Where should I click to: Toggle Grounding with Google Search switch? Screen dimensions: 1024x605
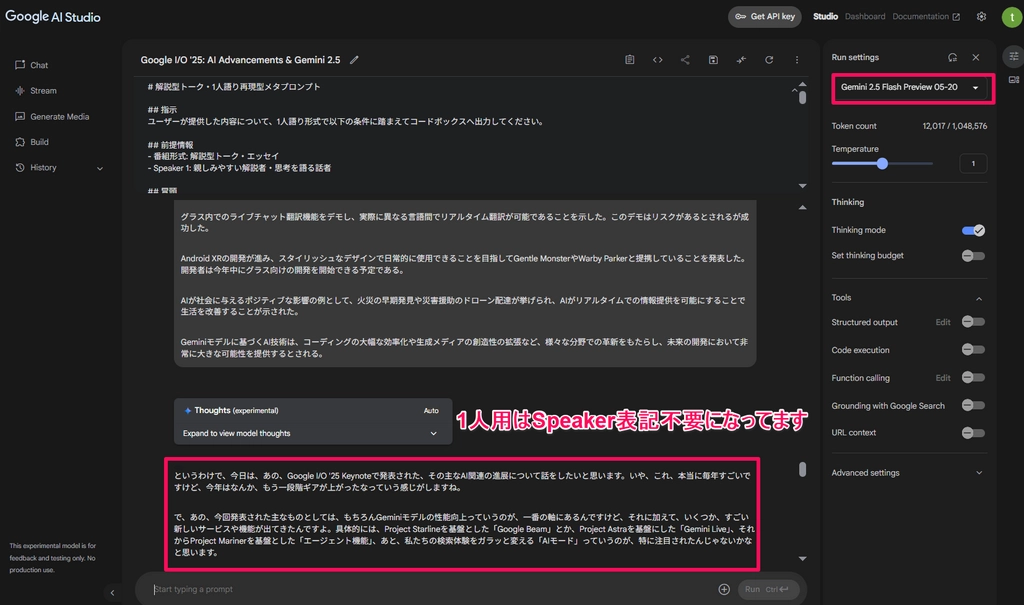(x=973, y=406)
